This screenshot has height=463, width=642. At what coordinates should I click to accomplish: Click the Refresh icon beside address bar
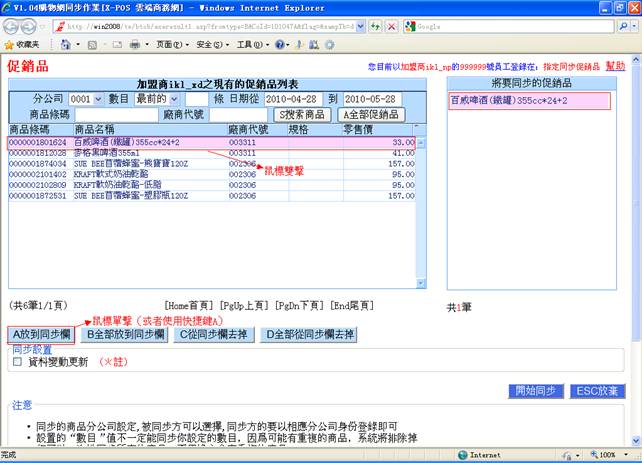click(374, 26)
